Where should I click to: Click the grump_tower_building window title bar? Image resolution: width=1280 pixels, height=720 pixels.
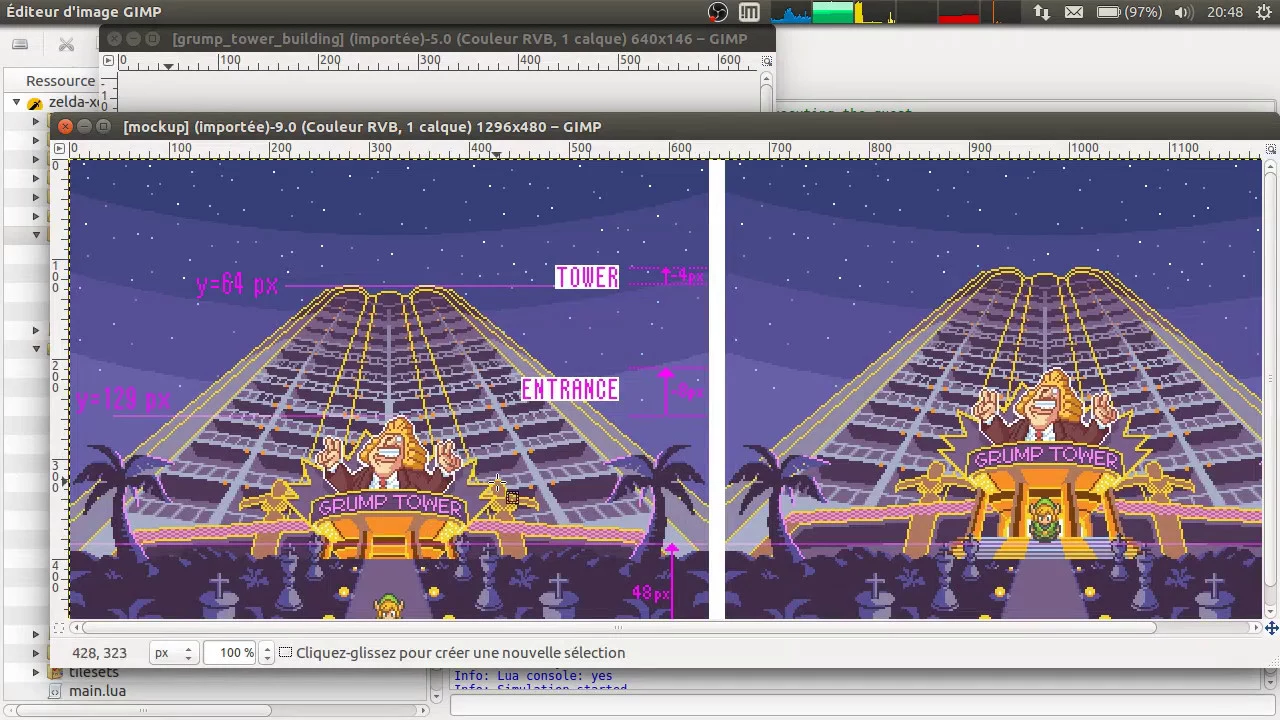pyautogui.click(x=438, y=38)
